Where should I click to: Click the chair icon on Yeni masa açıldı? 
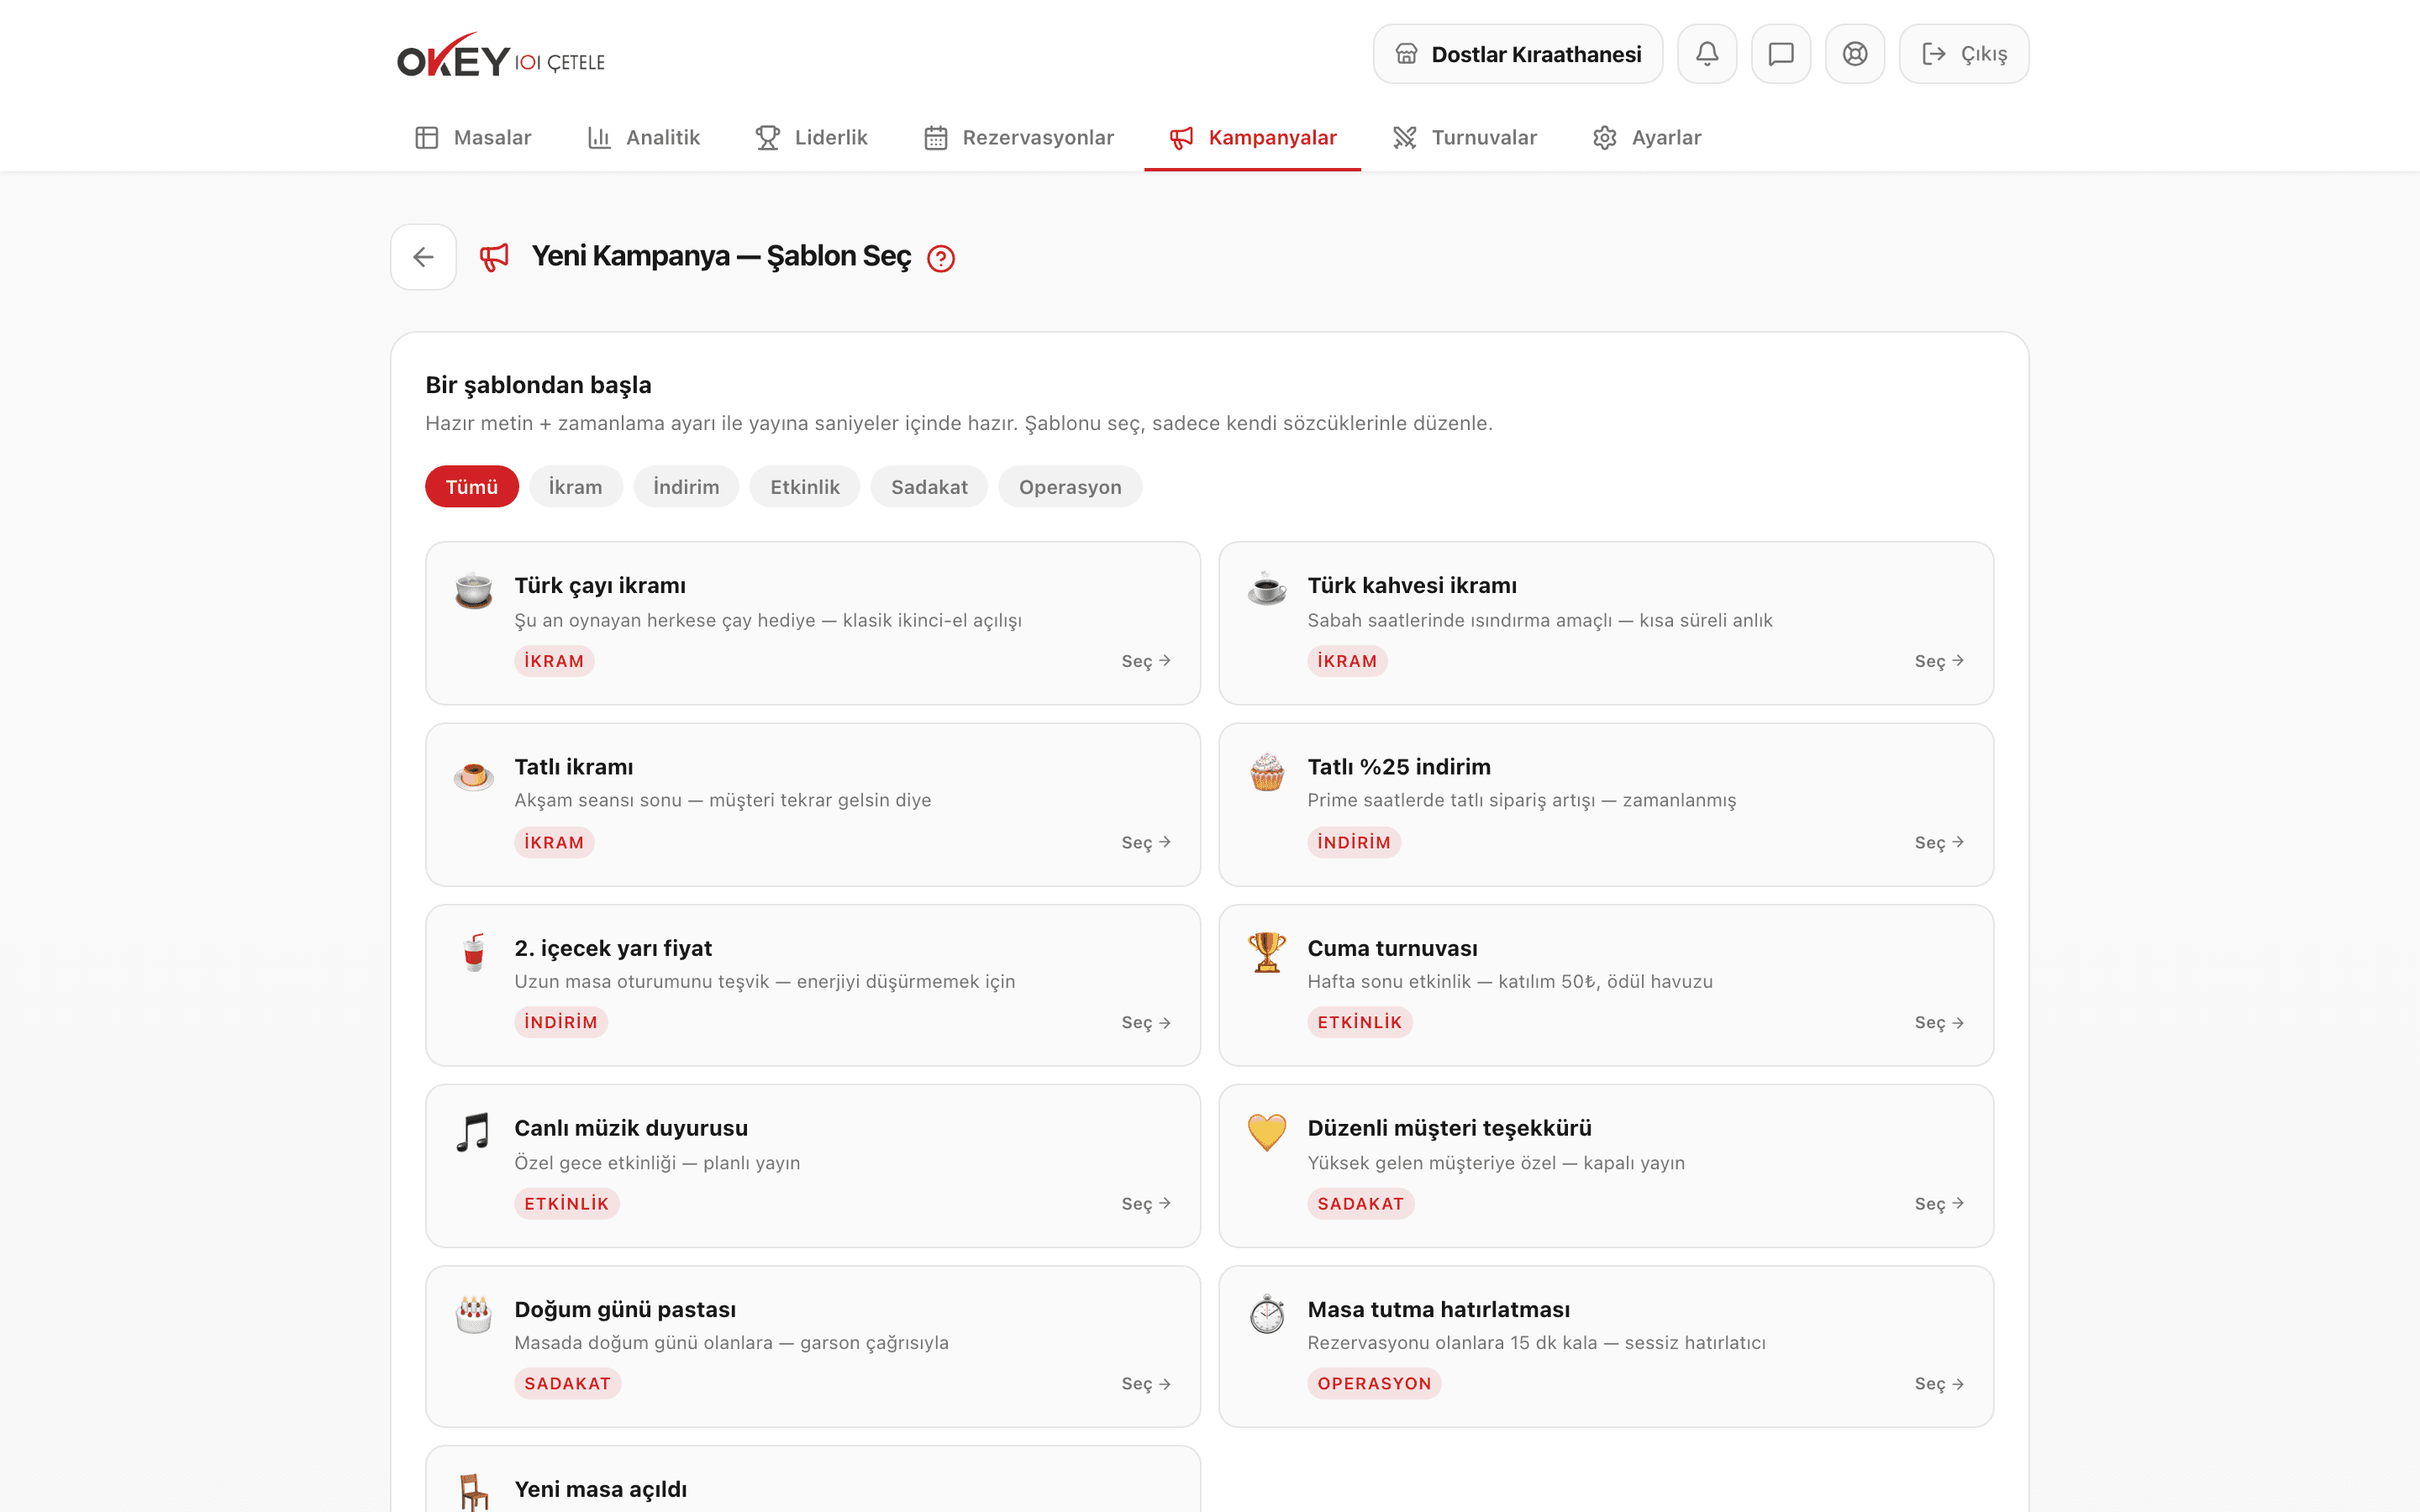(x=474, y=1492)
